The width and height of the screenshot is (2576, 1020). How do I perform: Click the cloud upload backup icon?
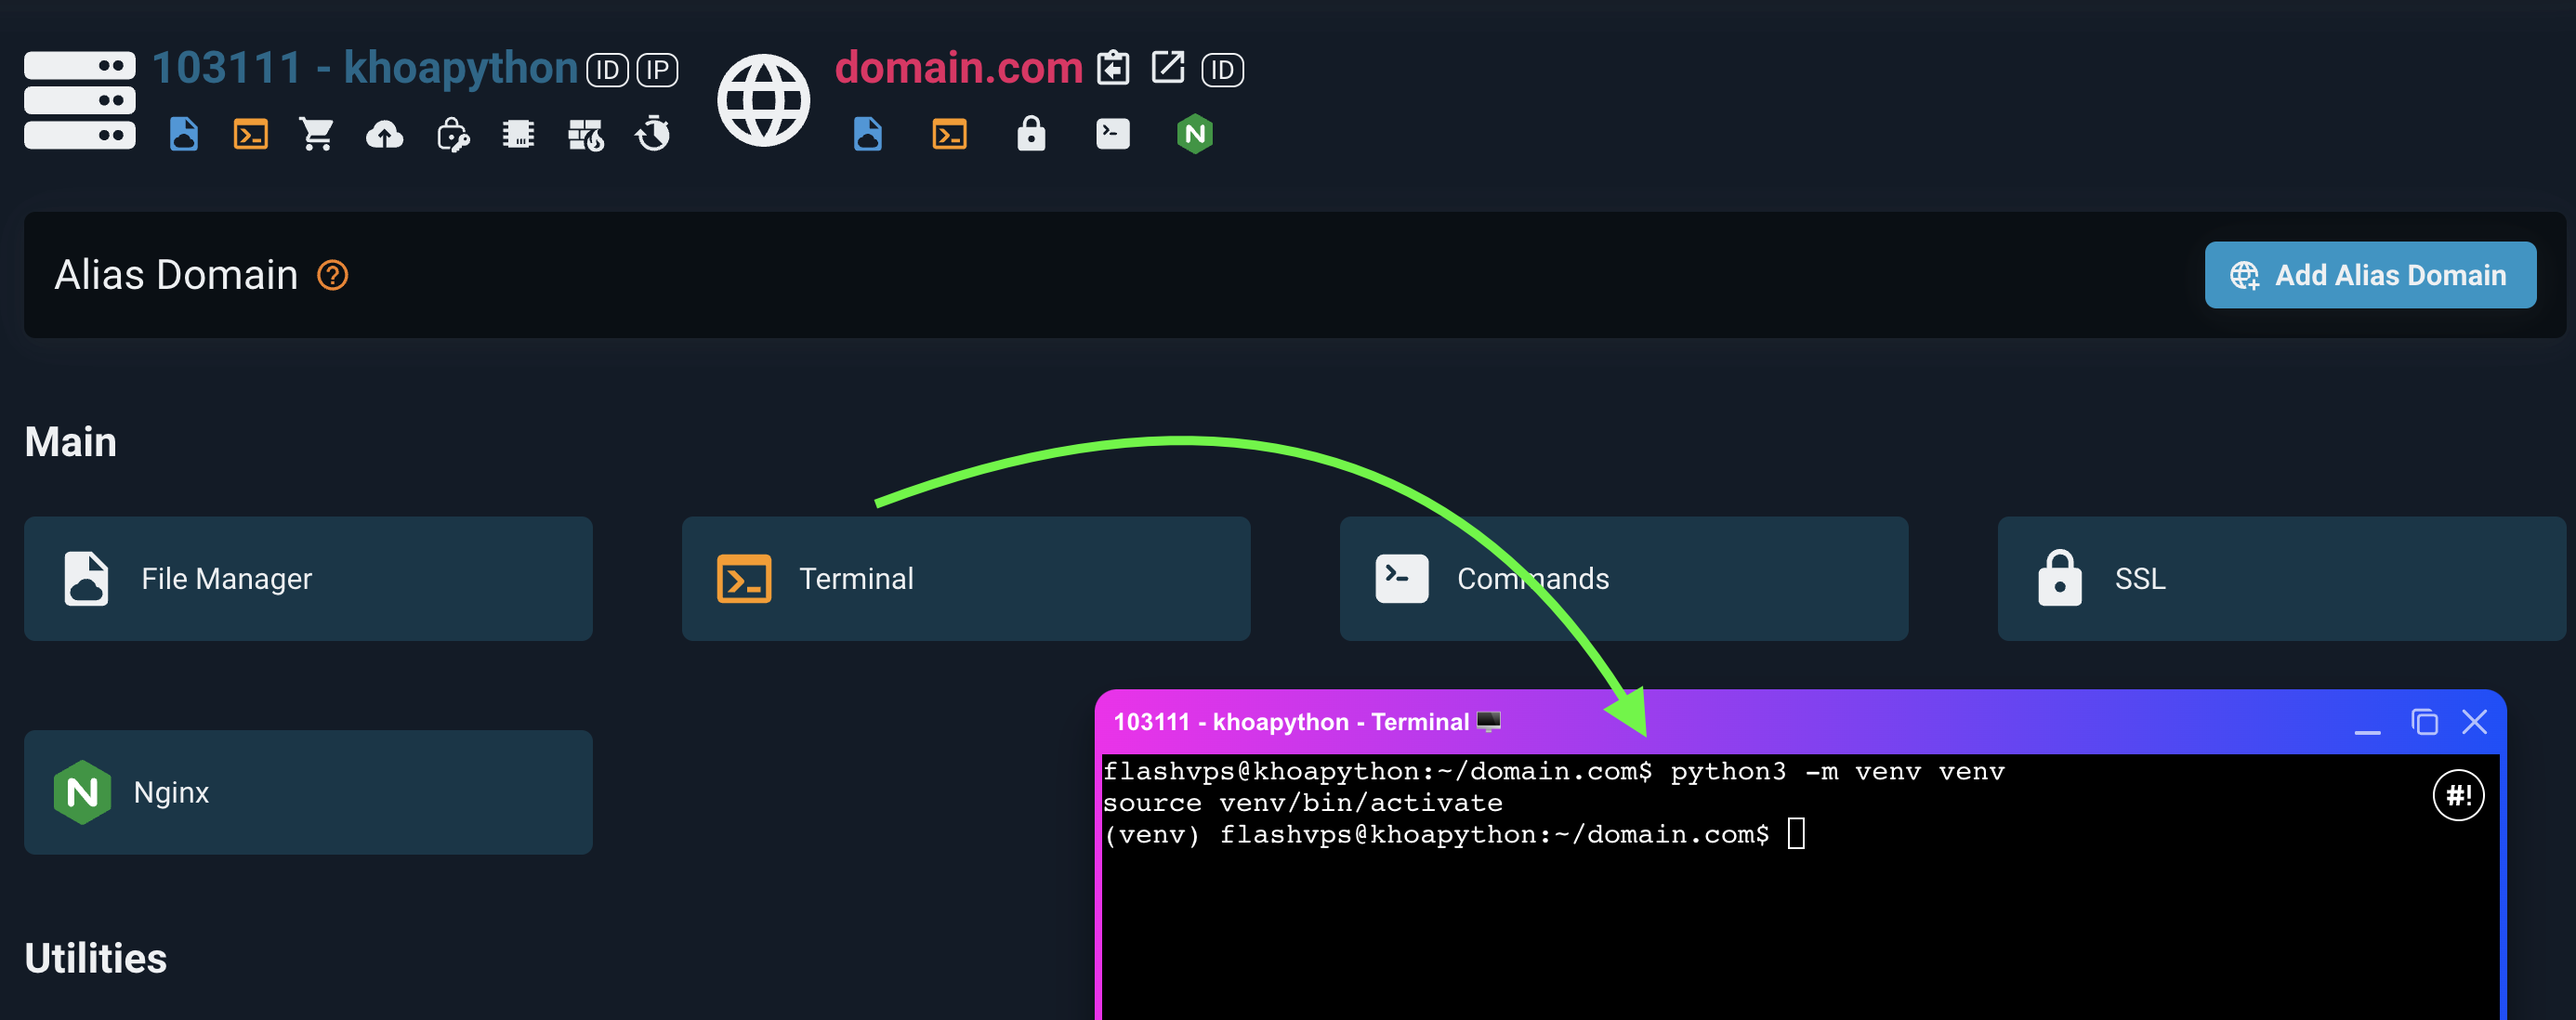click(384, 134)
